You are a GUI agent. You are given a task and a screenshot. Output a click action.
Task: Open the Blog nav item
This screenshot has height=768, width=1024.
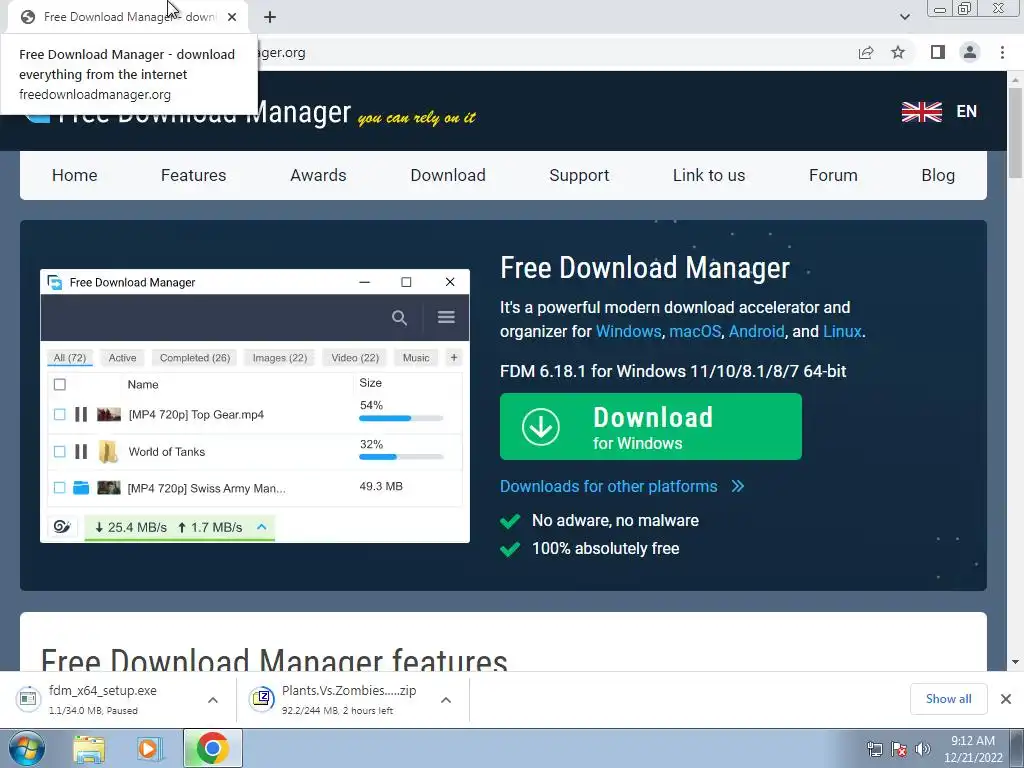tap(938, 175)
